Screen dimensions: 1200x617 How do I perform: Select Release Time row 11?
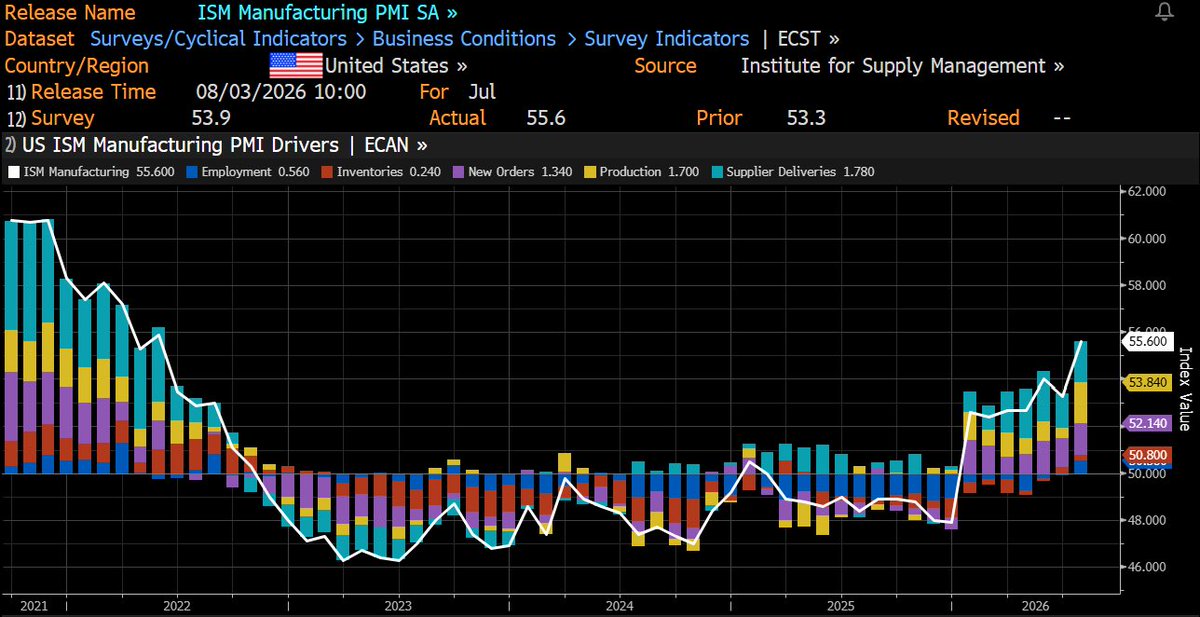coord(82,92)
